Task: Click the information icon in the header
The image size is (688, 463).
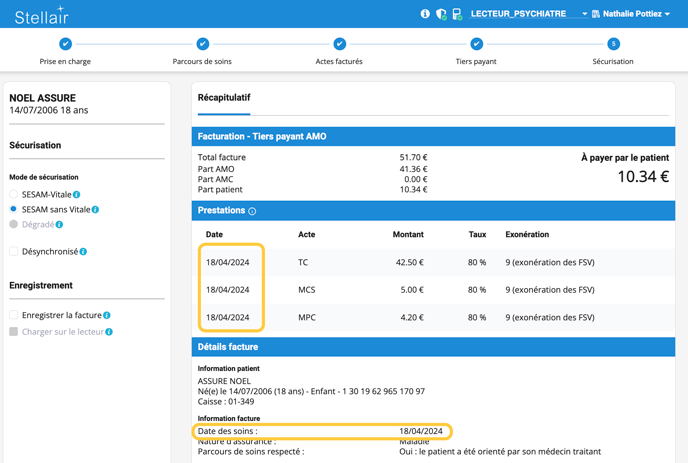Action: 425,14
